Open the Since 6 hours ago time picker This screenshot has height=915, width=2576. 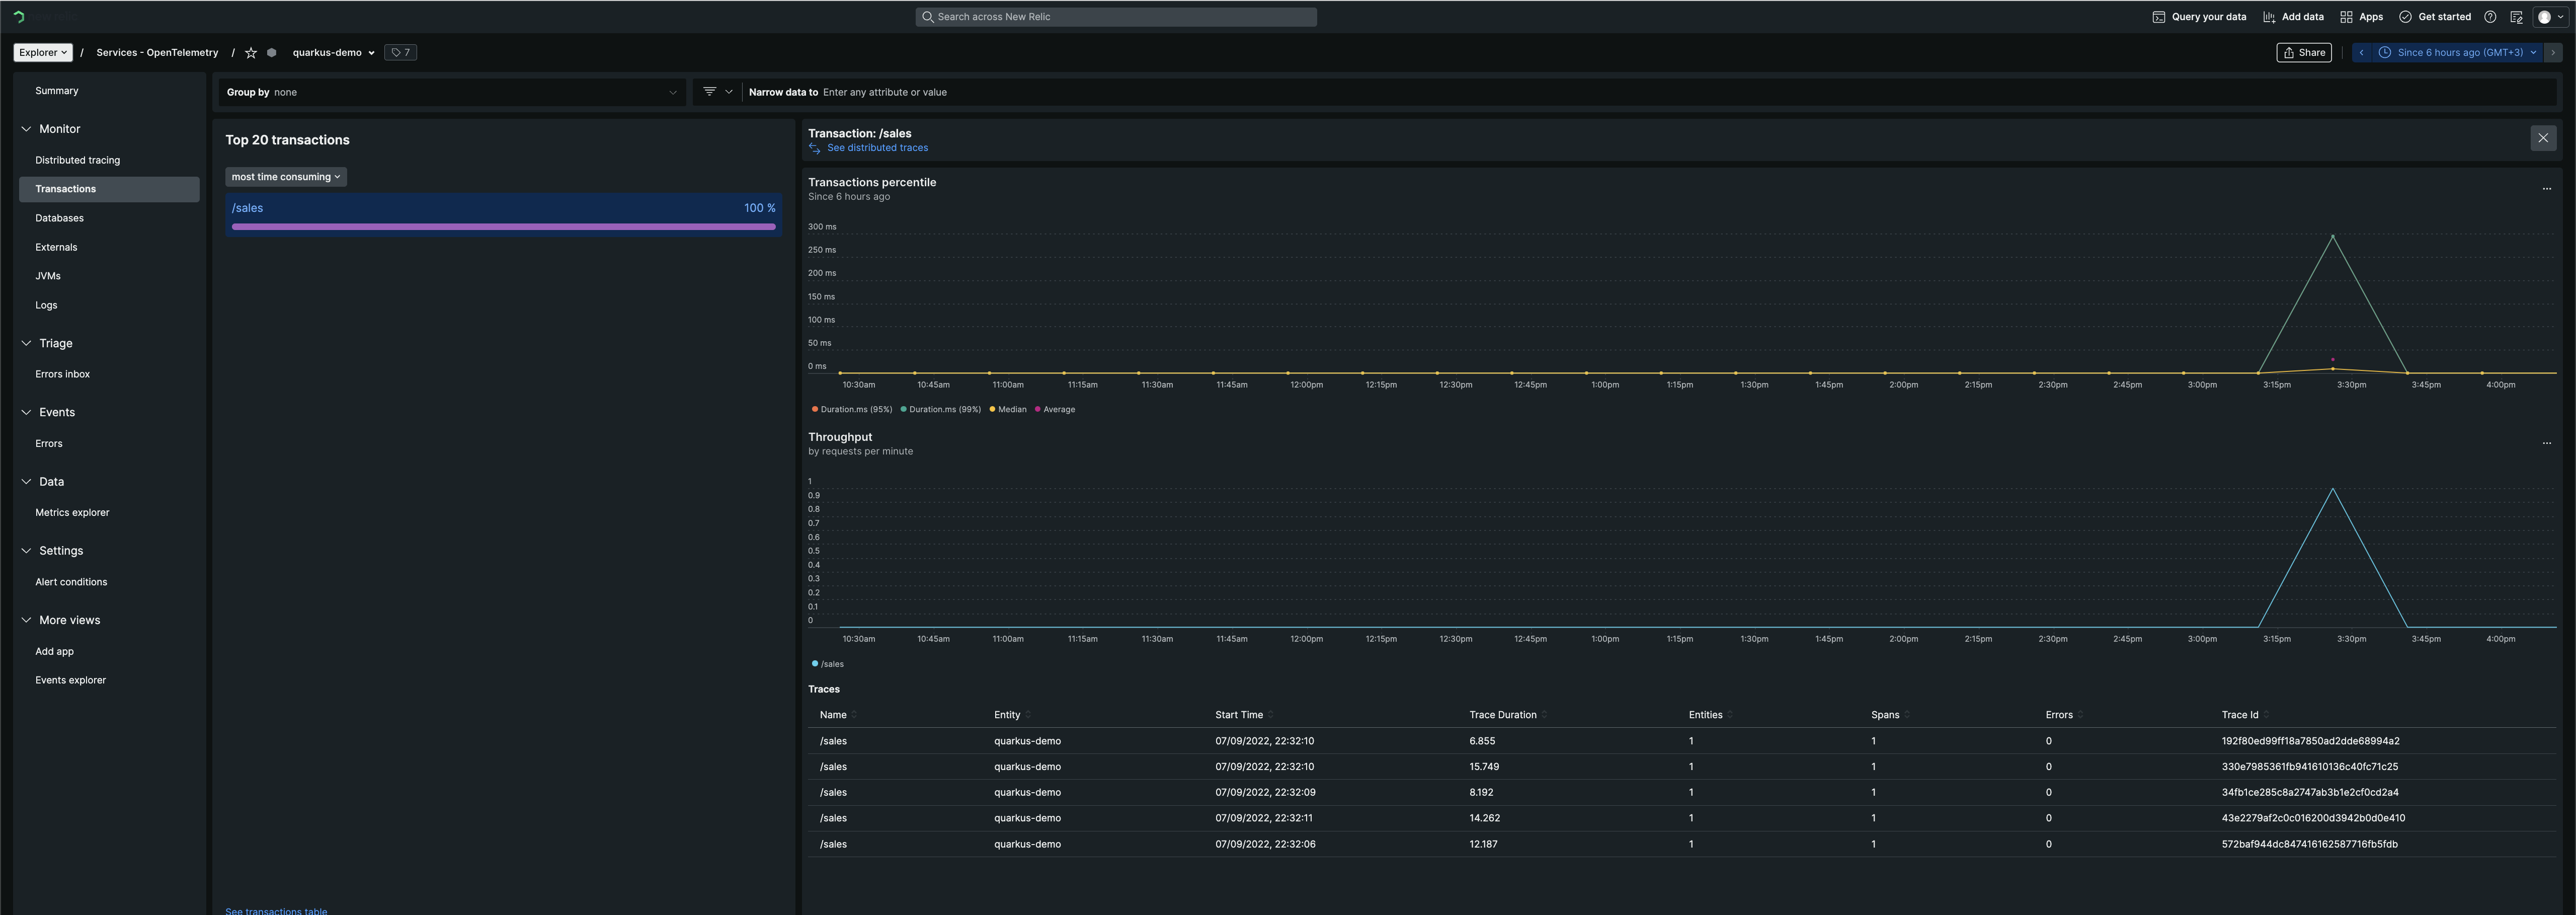2459,53
